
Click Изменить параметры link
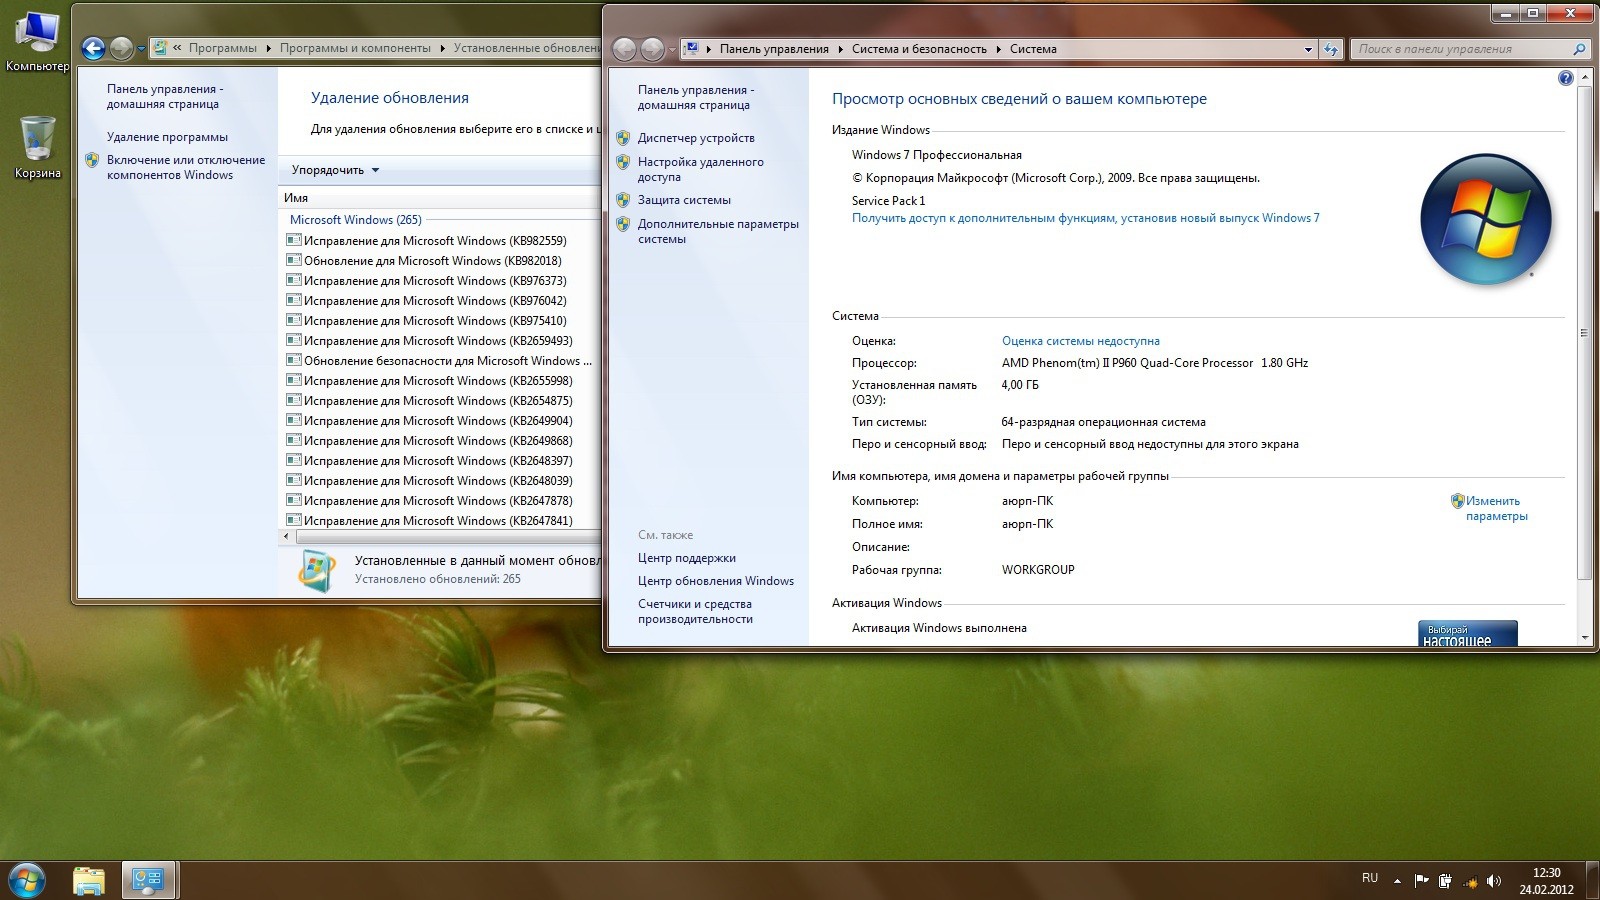[x=1496, y=509]
